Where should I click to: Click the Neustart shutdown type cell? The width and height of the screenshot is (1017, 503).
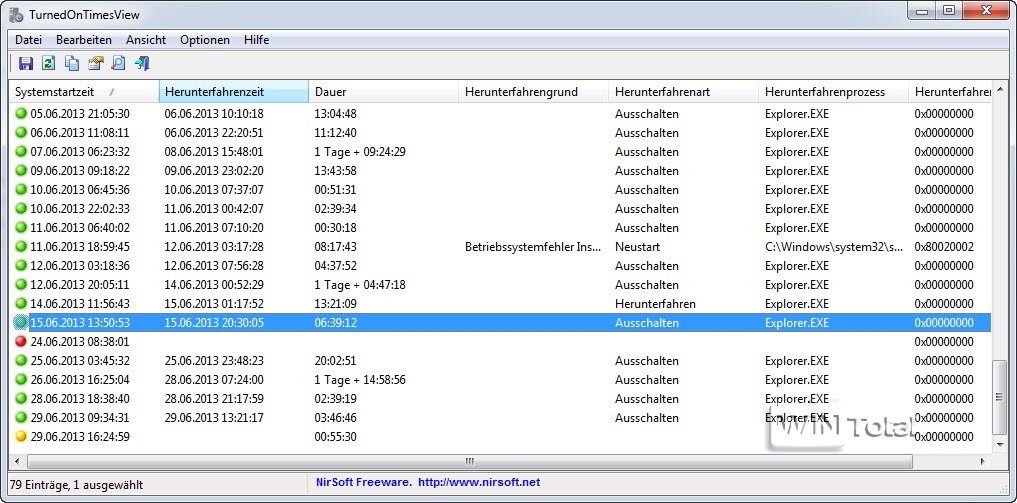(638, 247)
